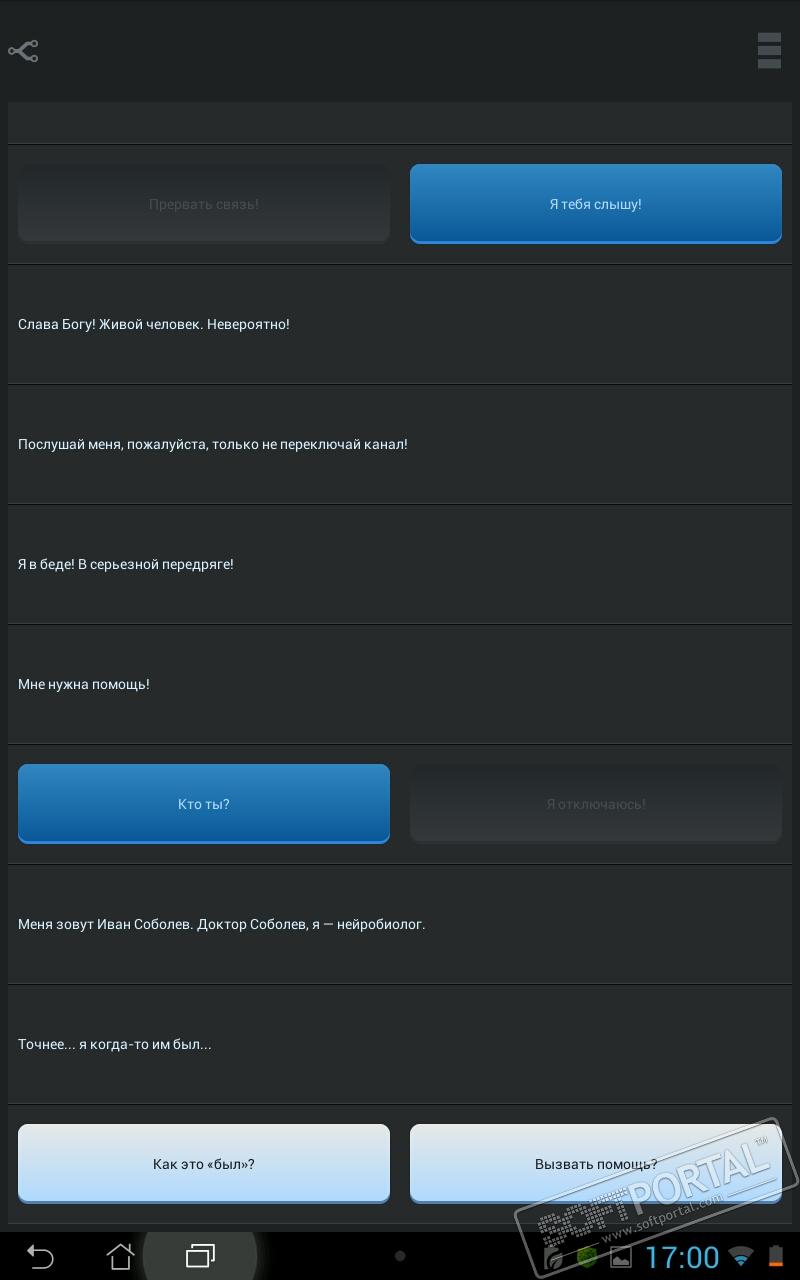Open the hamburger menu at top right
Viewport: 800px width, 1280px height.
click(x=768, y=51)
